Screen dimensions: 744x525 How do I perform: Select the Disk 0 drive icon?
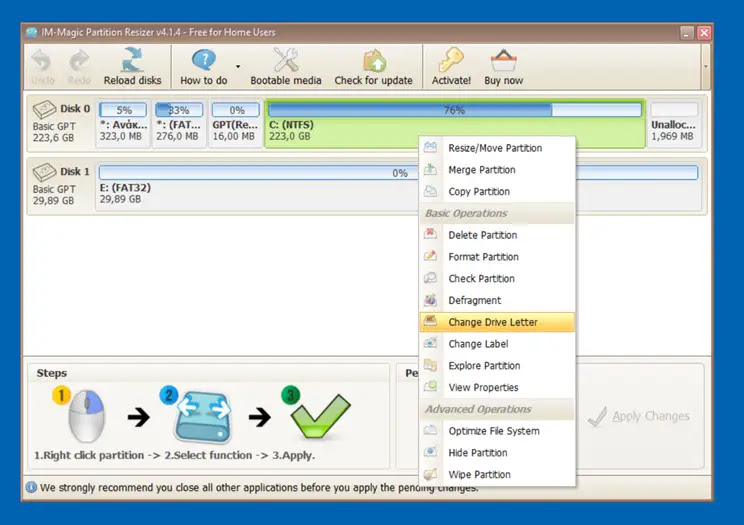44,110
